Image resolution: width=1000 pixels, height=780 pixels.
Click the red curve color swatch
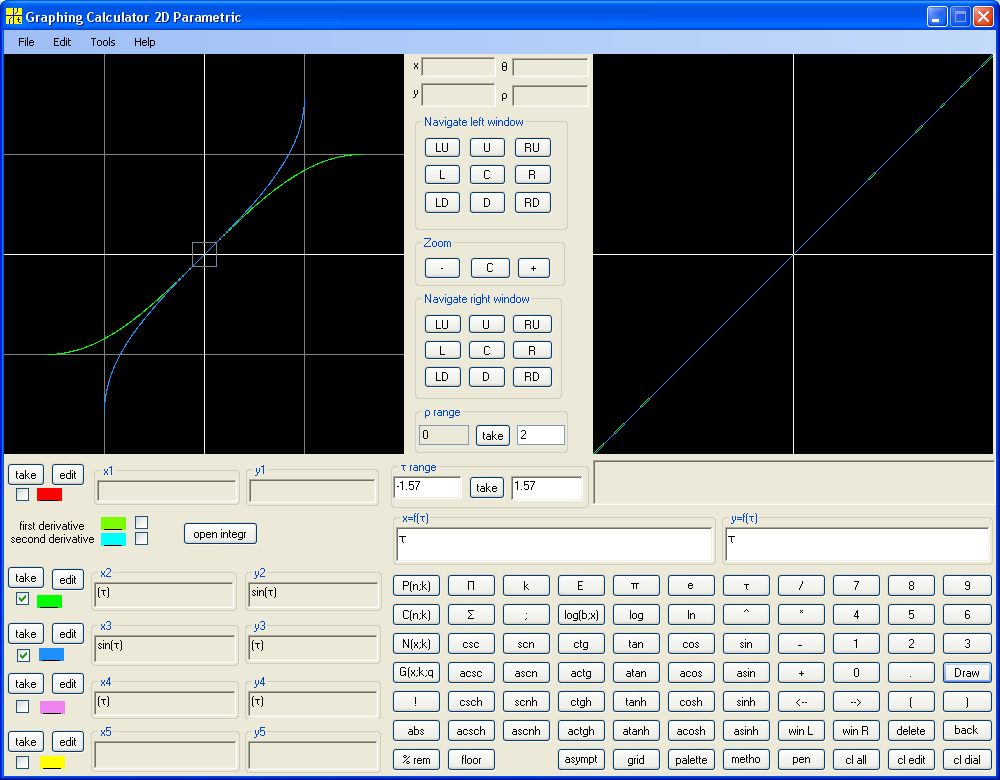pyautogui.click(x=50, y=494)
